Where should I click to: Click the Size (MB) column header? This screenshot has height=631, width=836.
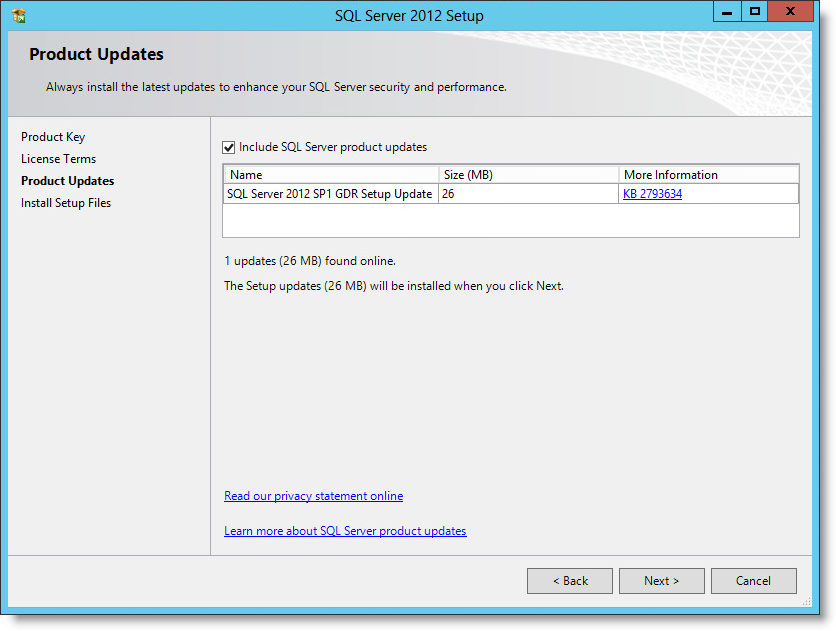click(529, 175)
